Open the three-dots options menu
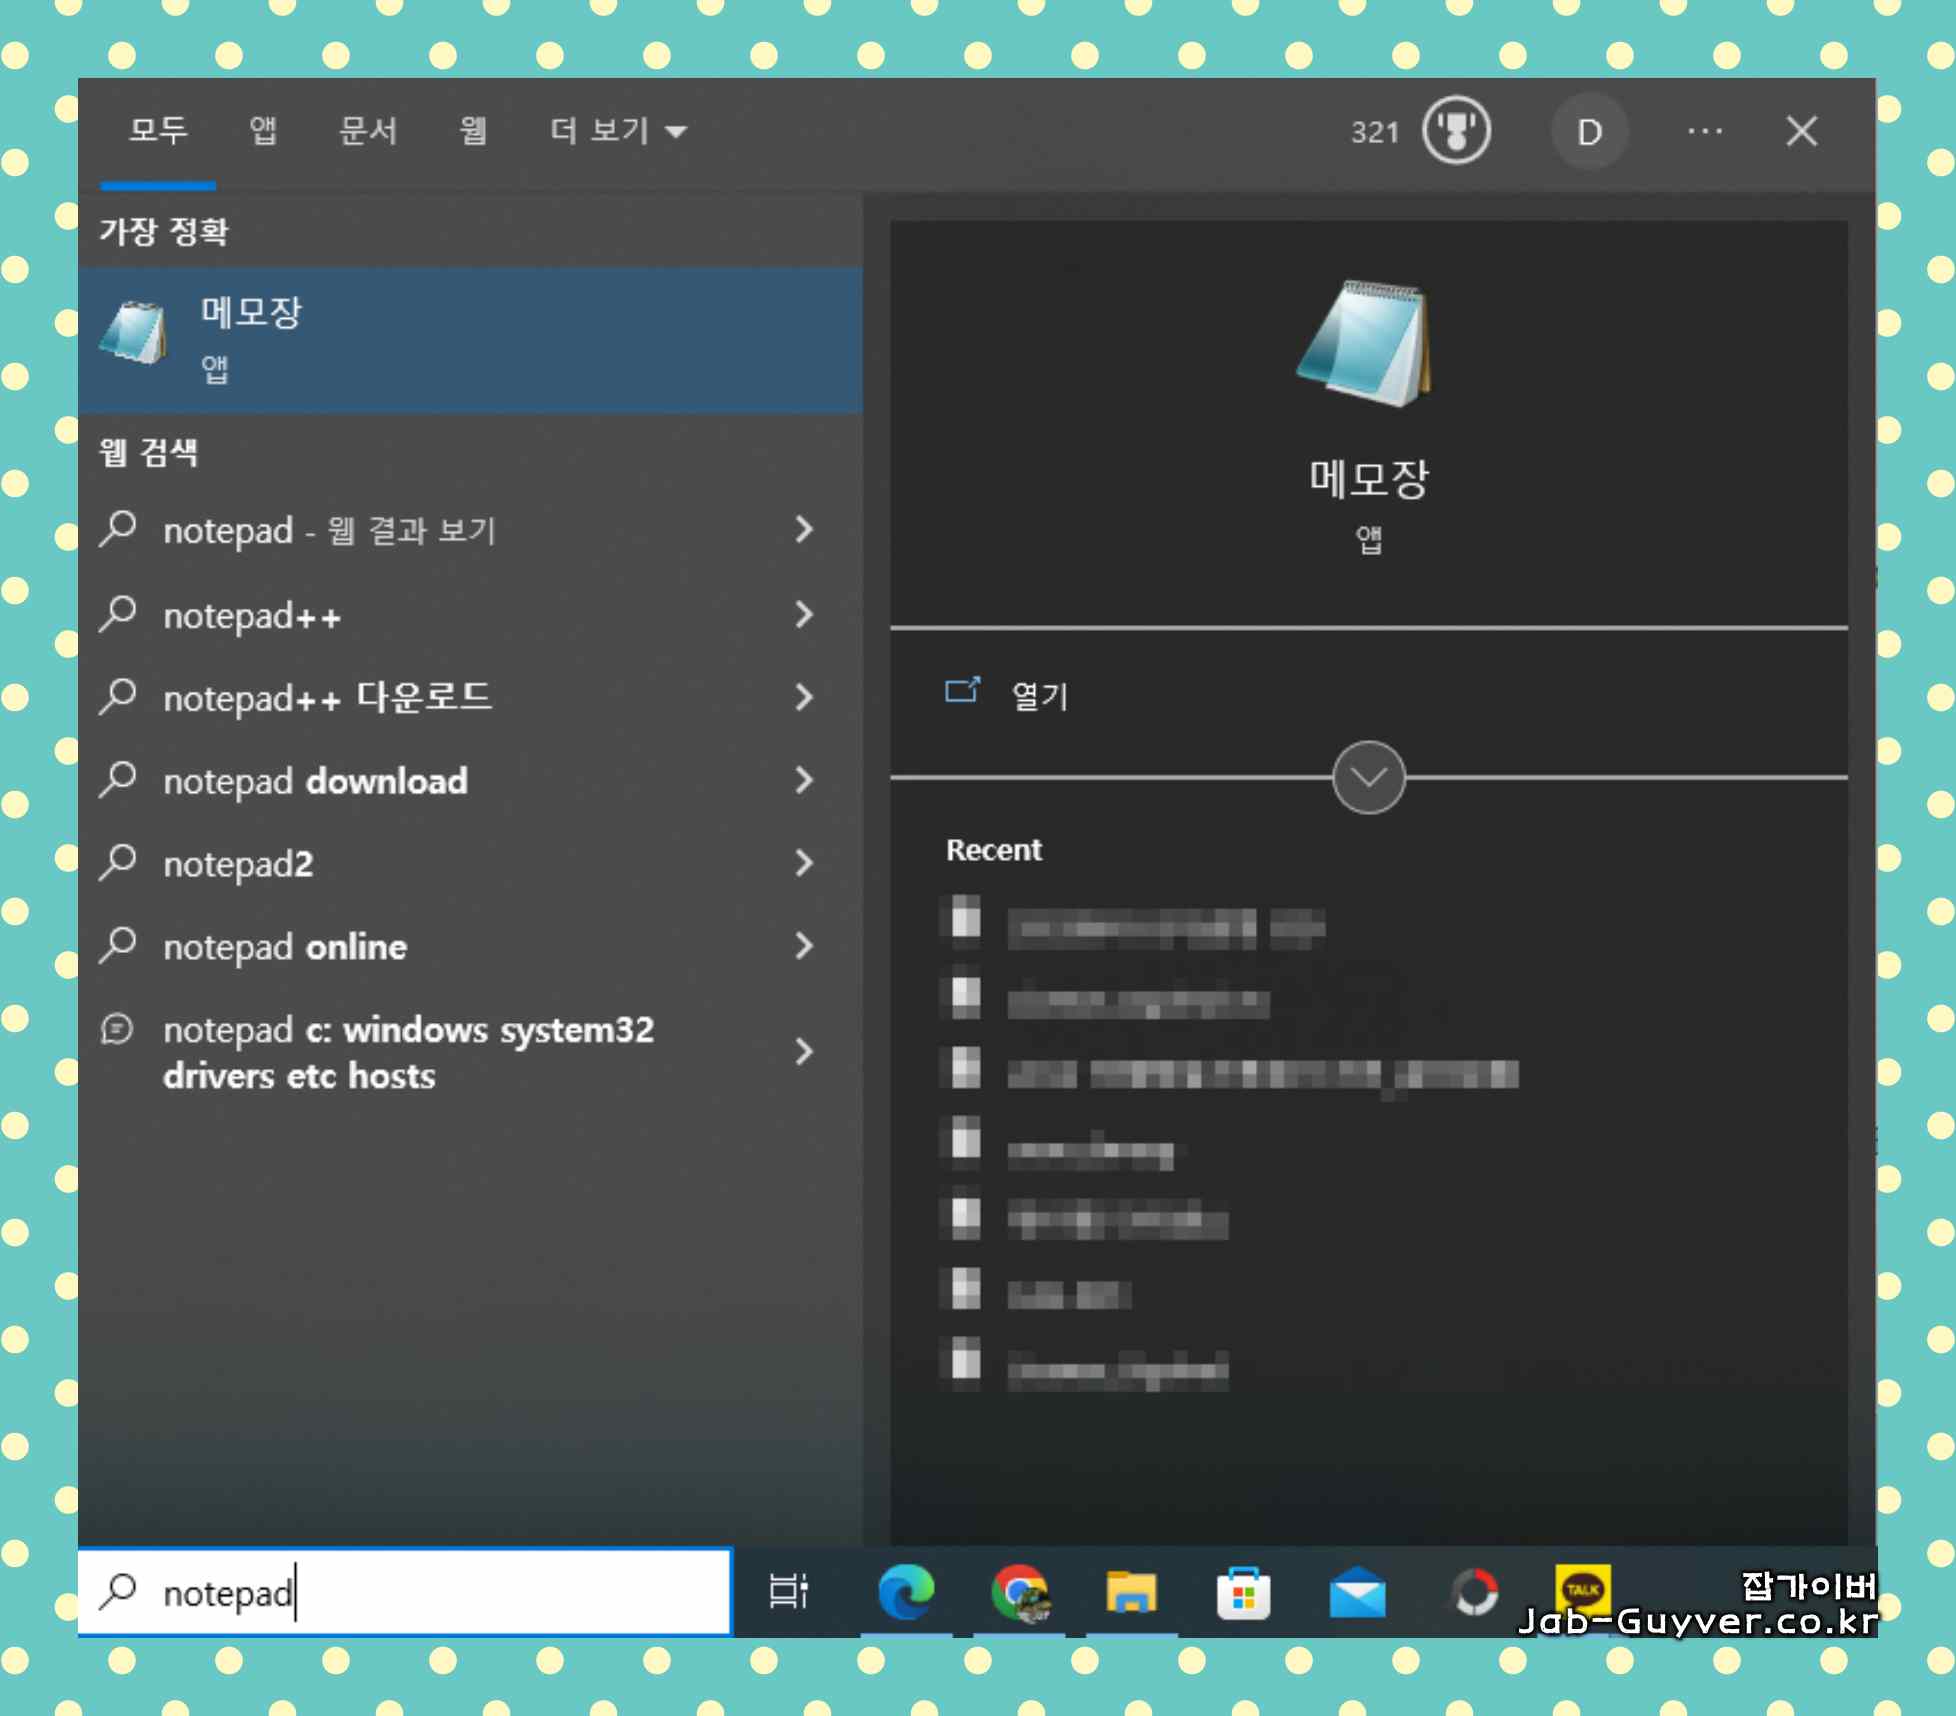 pos(1704,131)
